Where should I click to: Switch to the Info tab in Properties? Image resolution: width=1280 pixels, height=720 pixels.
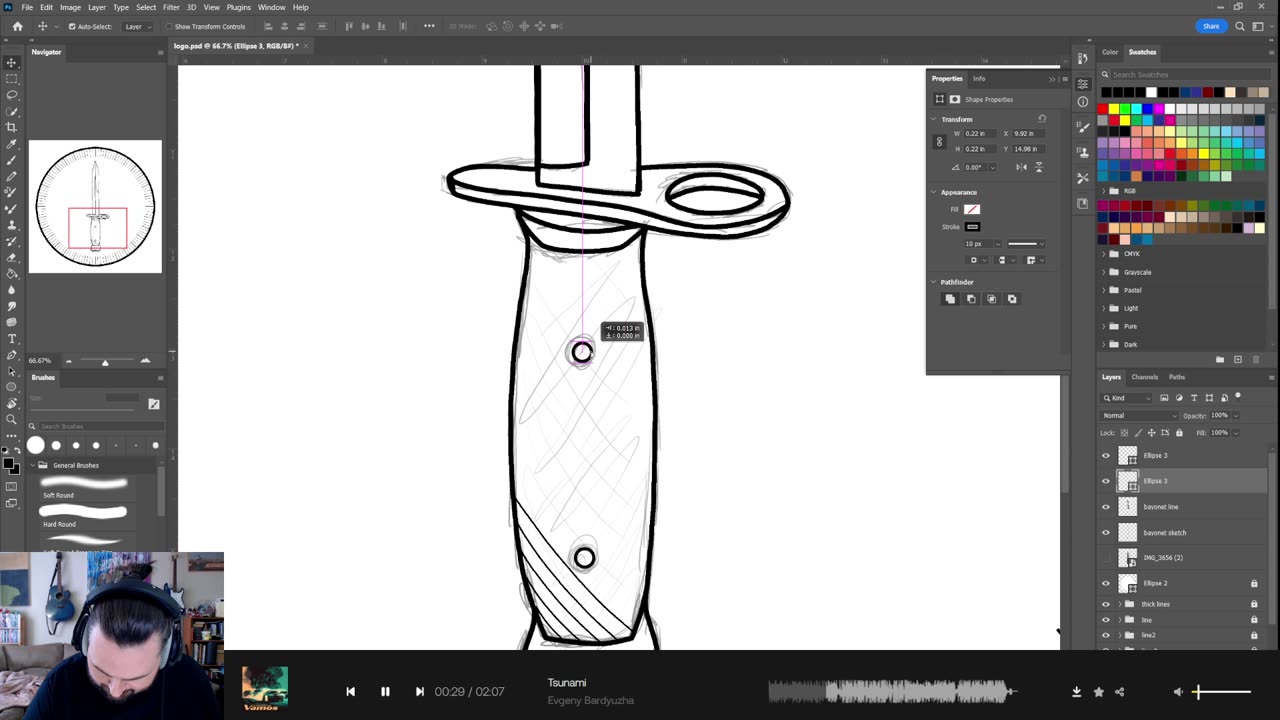pos(979,78)
